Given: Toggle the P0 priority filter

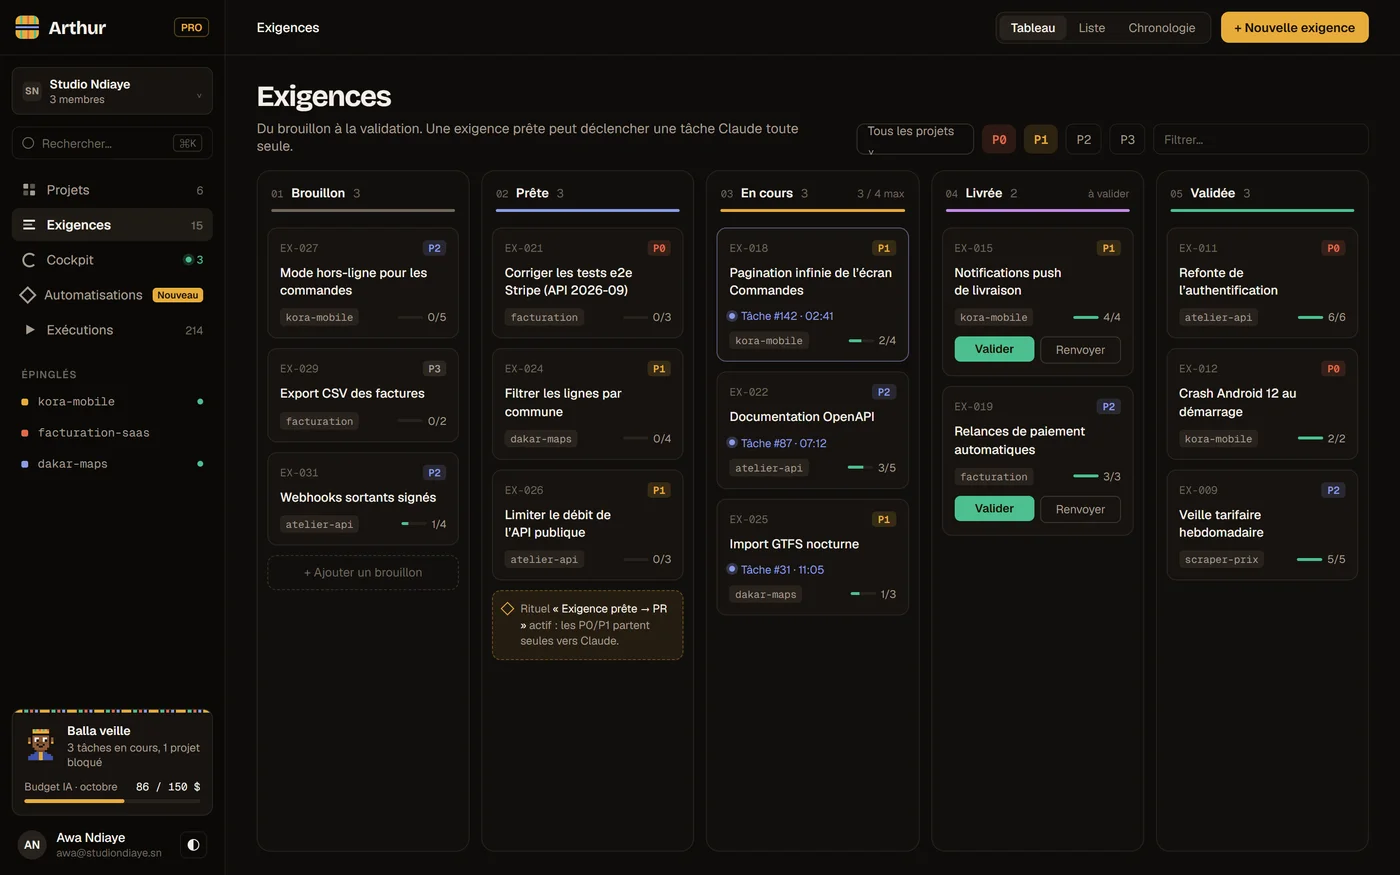Looking at the screenshot, I should click(x=999, y=140).
